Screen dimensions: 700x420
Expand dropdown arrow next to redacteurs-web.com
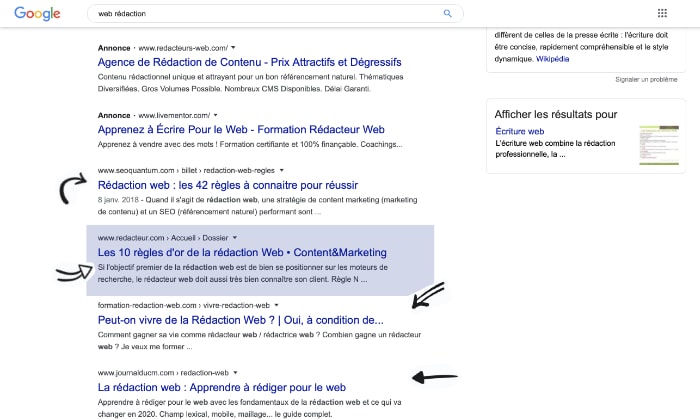coord(232,48)
